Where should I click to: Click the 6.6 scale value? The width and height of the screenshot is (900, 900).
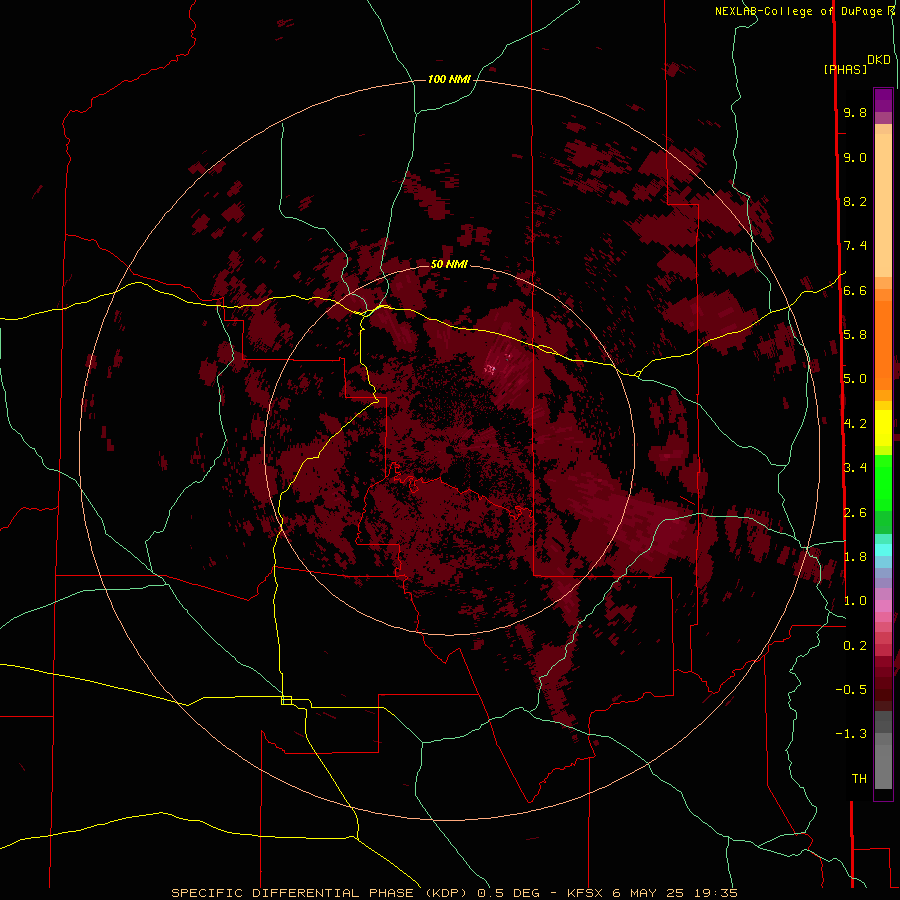[855, 290]
